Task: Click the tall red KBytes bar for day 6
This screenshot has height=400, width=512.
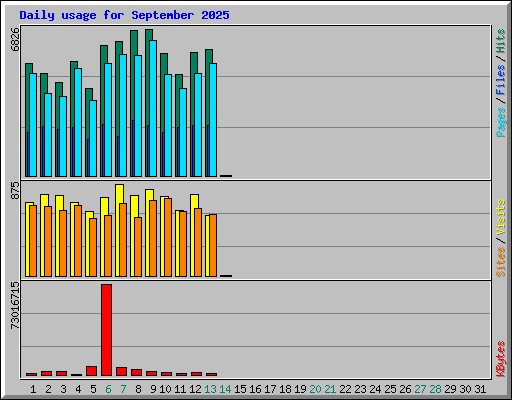Action: tap(107, 330)
